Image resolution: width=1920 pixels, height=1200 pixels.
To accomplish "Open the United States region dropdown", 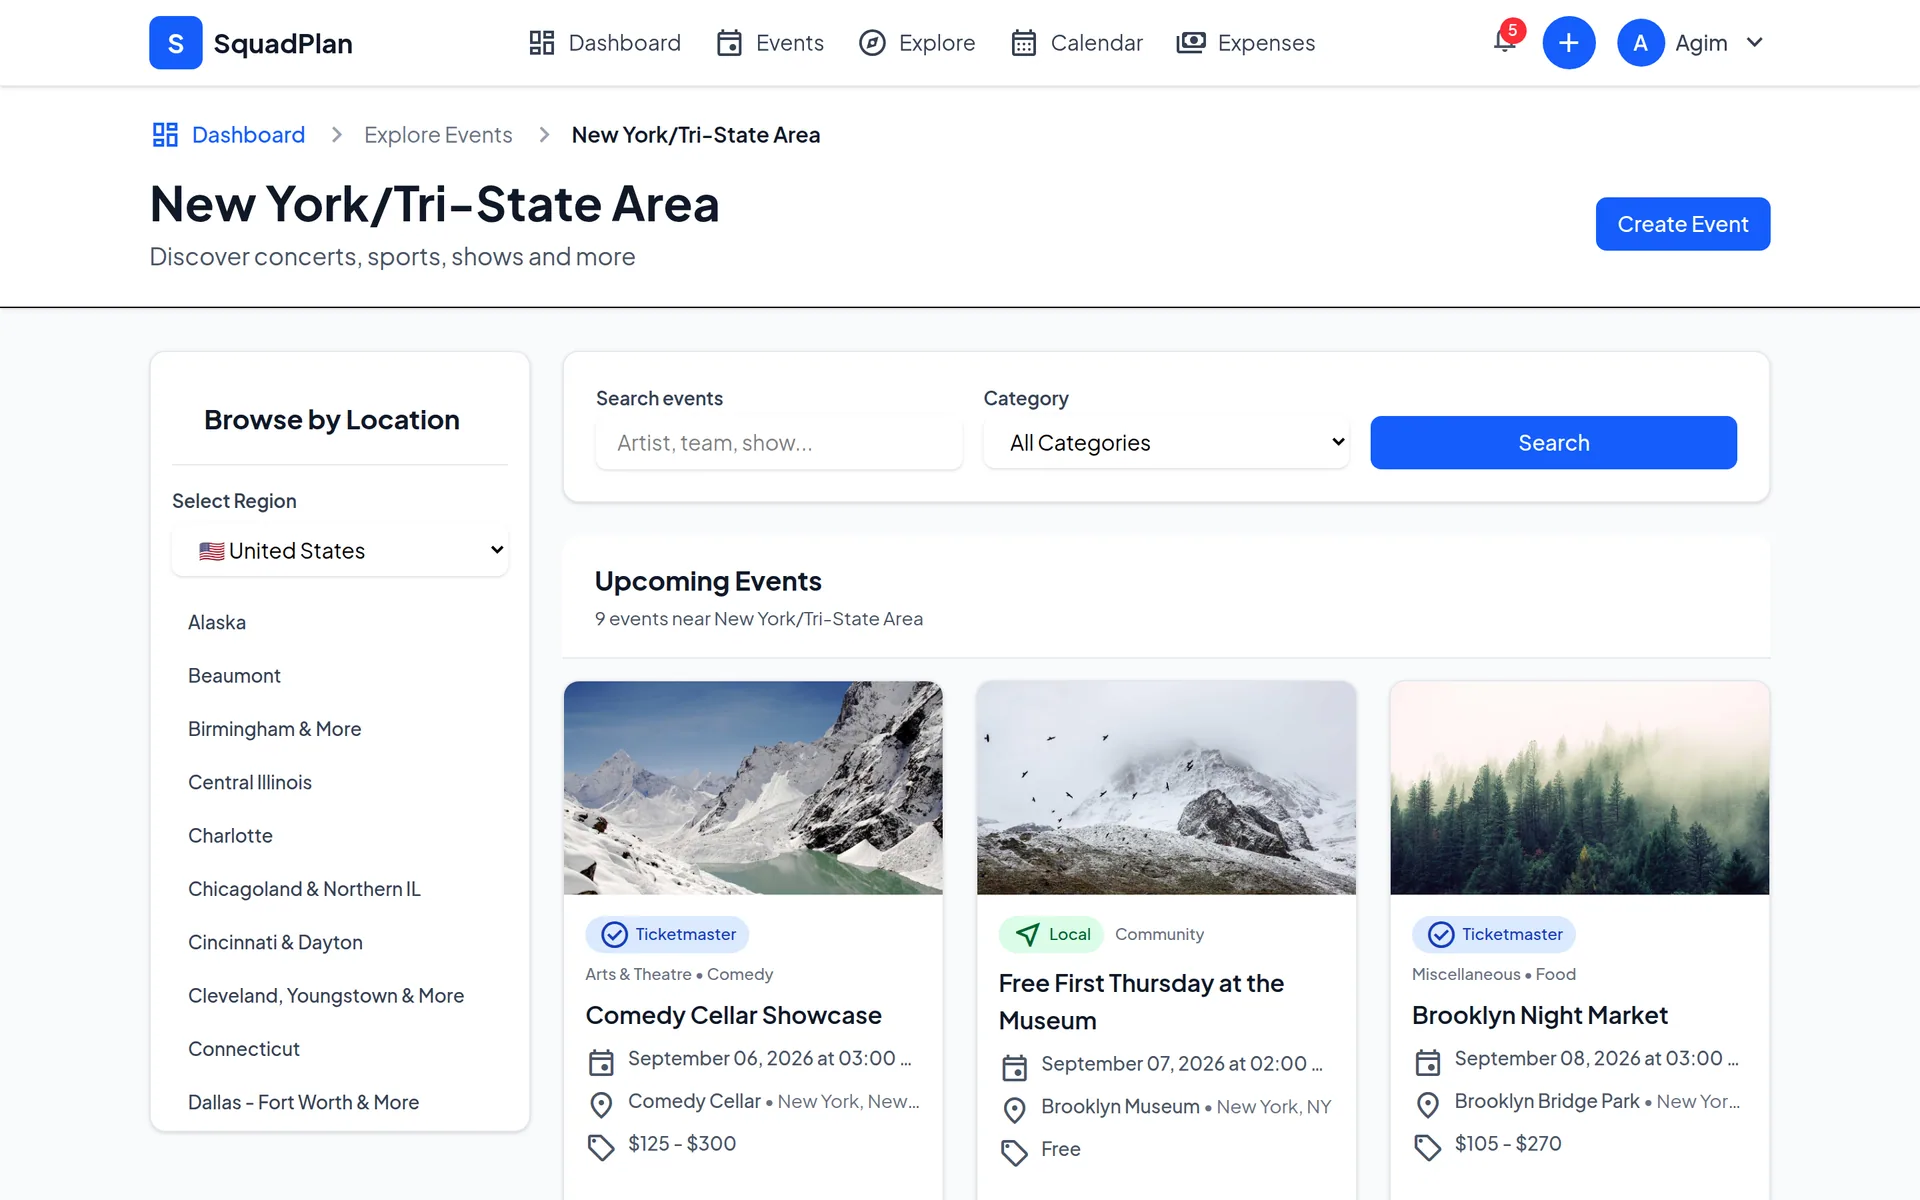I will [x=340, y=550].
